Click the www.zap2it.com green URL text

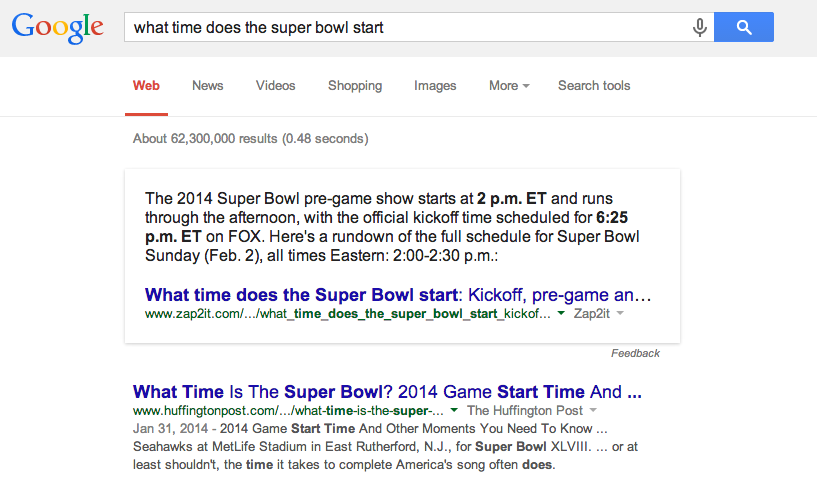(x=348, y=314)
